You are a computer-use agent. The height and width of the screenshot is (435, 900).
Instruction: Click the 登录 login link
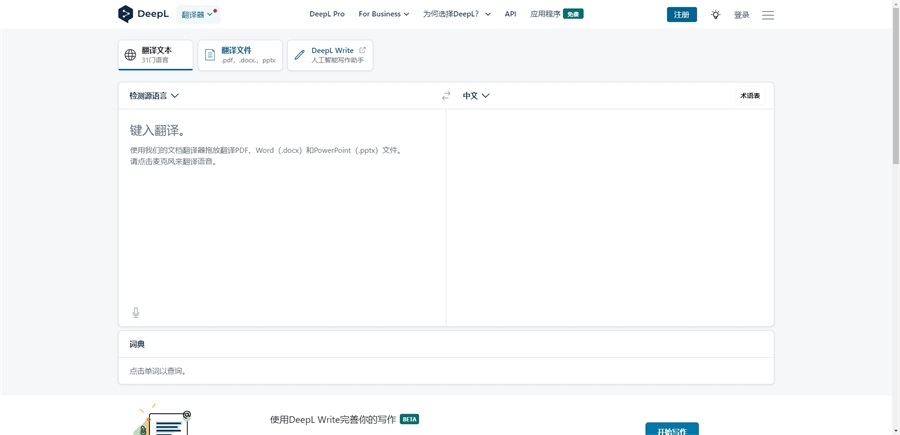[x=742, y=15]
